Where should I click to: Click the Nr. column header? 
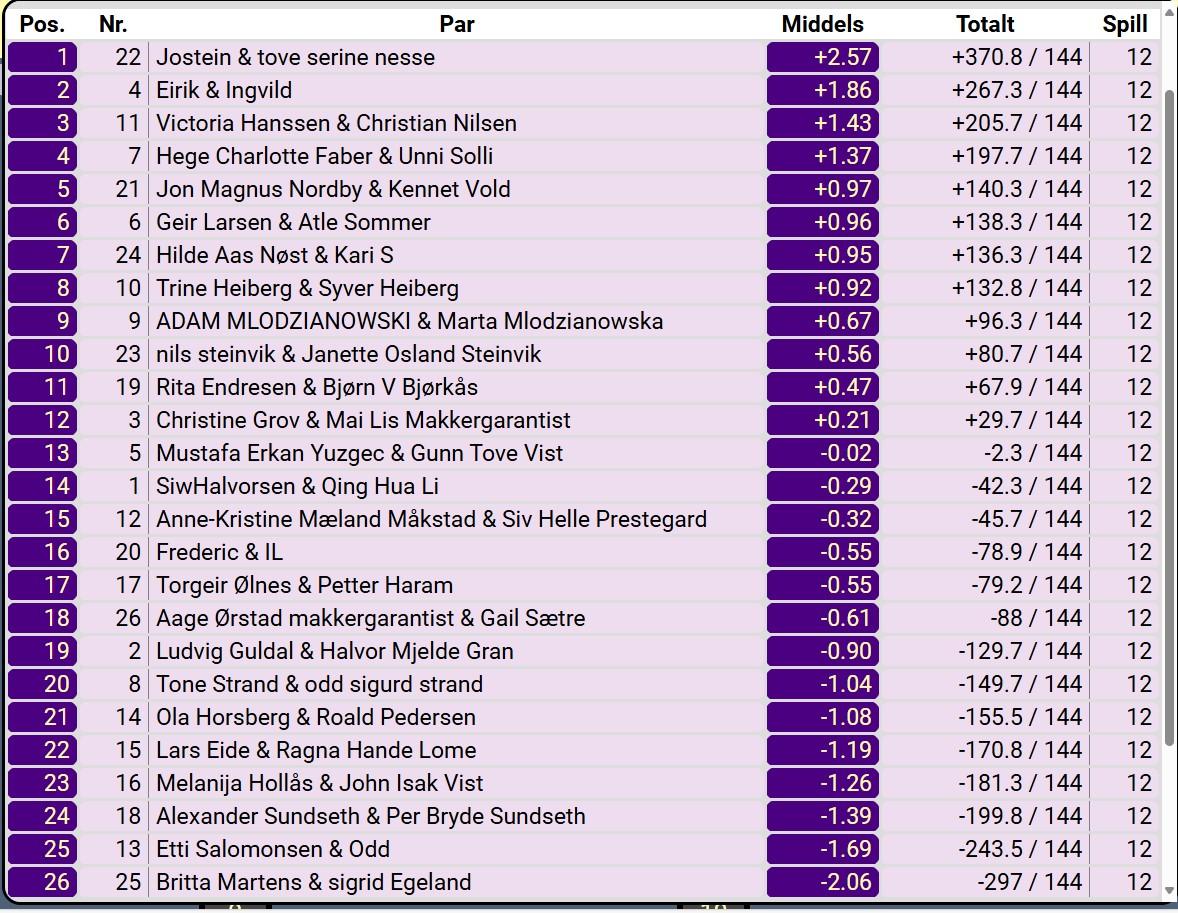pos(113,24)
